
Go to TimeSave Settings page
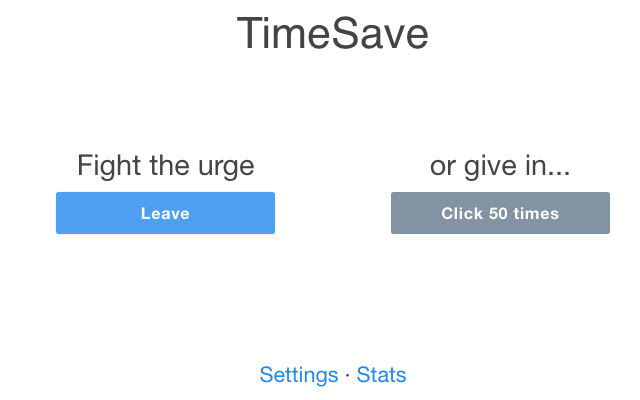(298, 375)
